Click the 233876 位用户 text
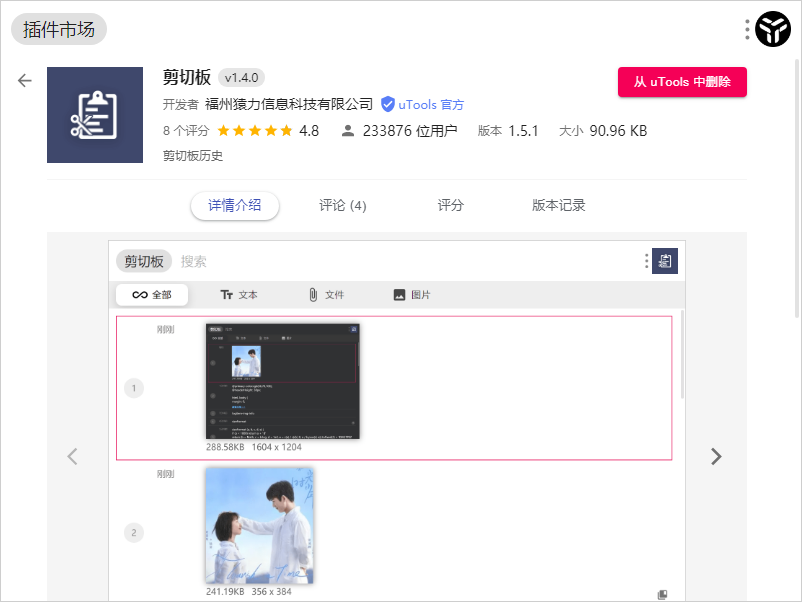 click(410, 131)
